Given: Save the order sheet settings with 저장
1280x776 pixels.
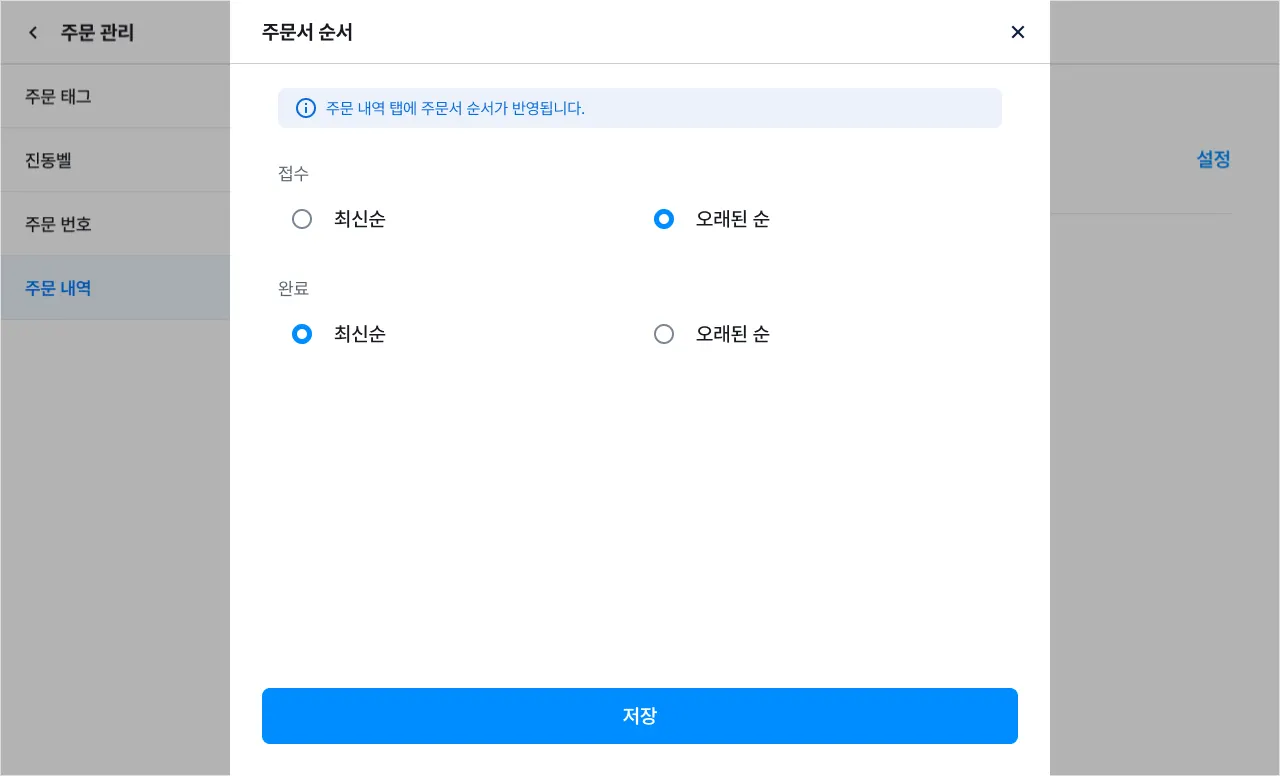Looking at the screenshot, I should pyautogui.click(x=640, y=716).
